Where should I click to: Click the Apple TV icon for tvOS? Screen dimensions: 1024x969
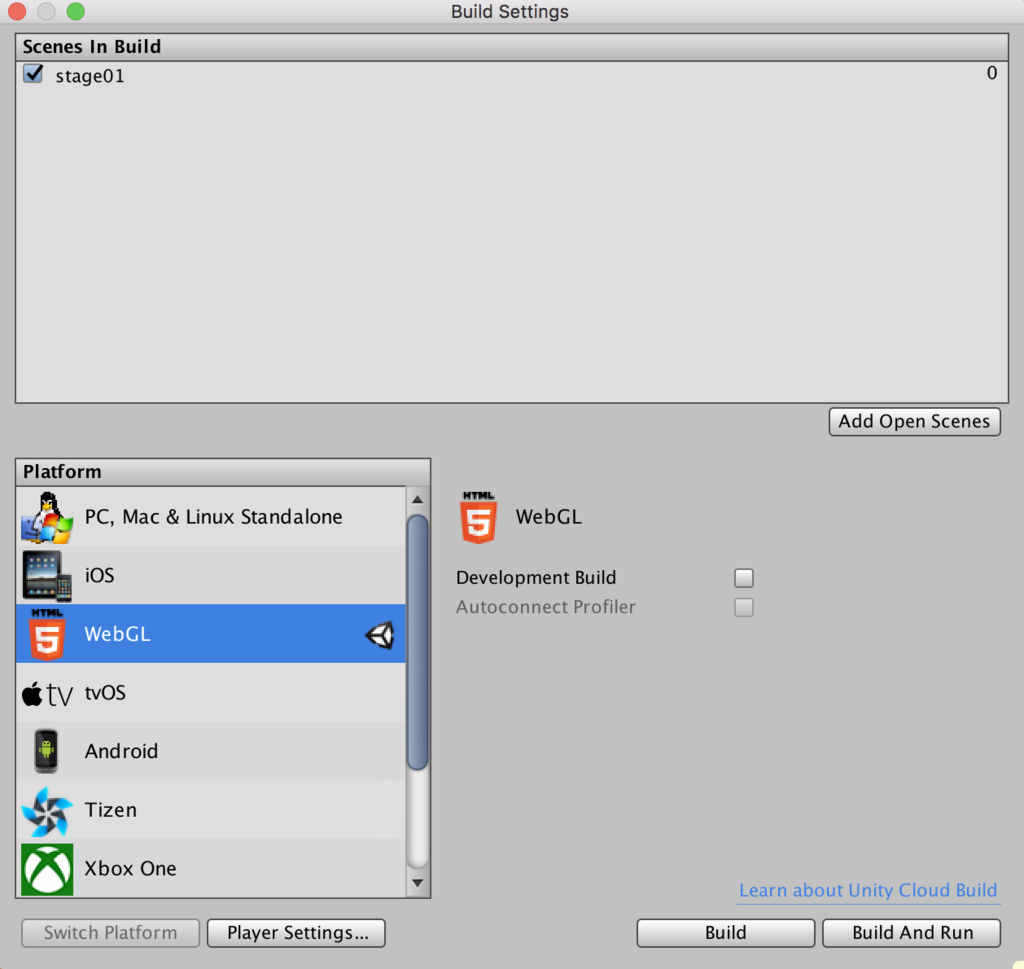pyautogui.click(x=47, y=693)
